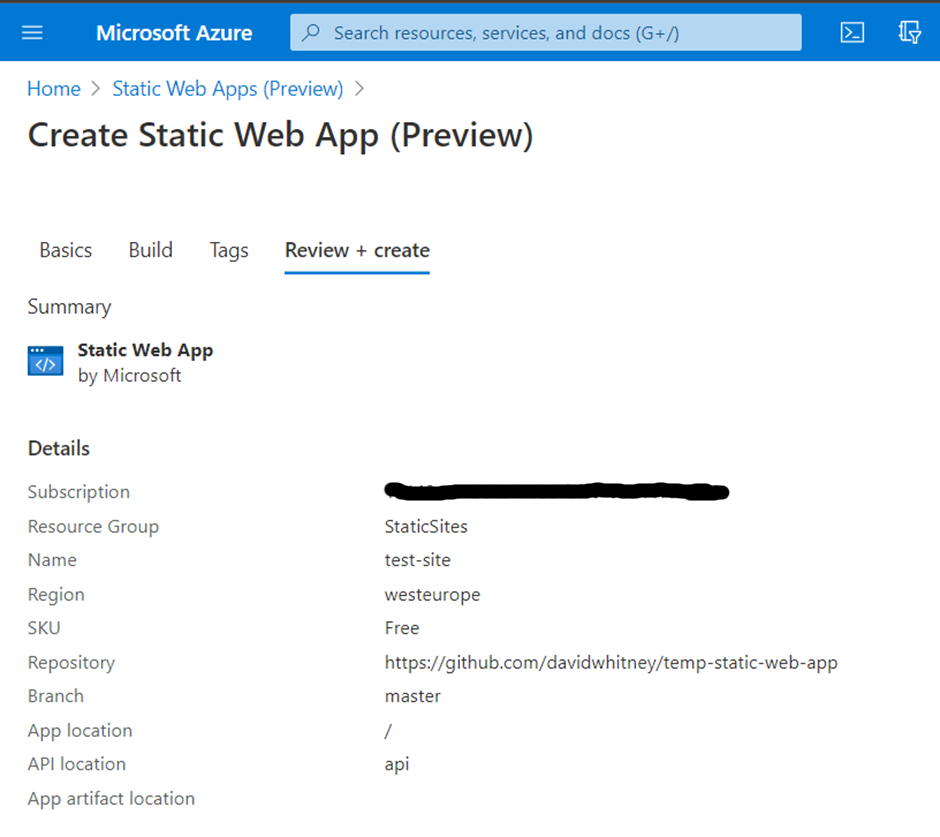Click the chevron after Static Web Apps breadcrumb
Image resolution: width=940 pixels, height=837 pixels.
(x=360, y=89)
